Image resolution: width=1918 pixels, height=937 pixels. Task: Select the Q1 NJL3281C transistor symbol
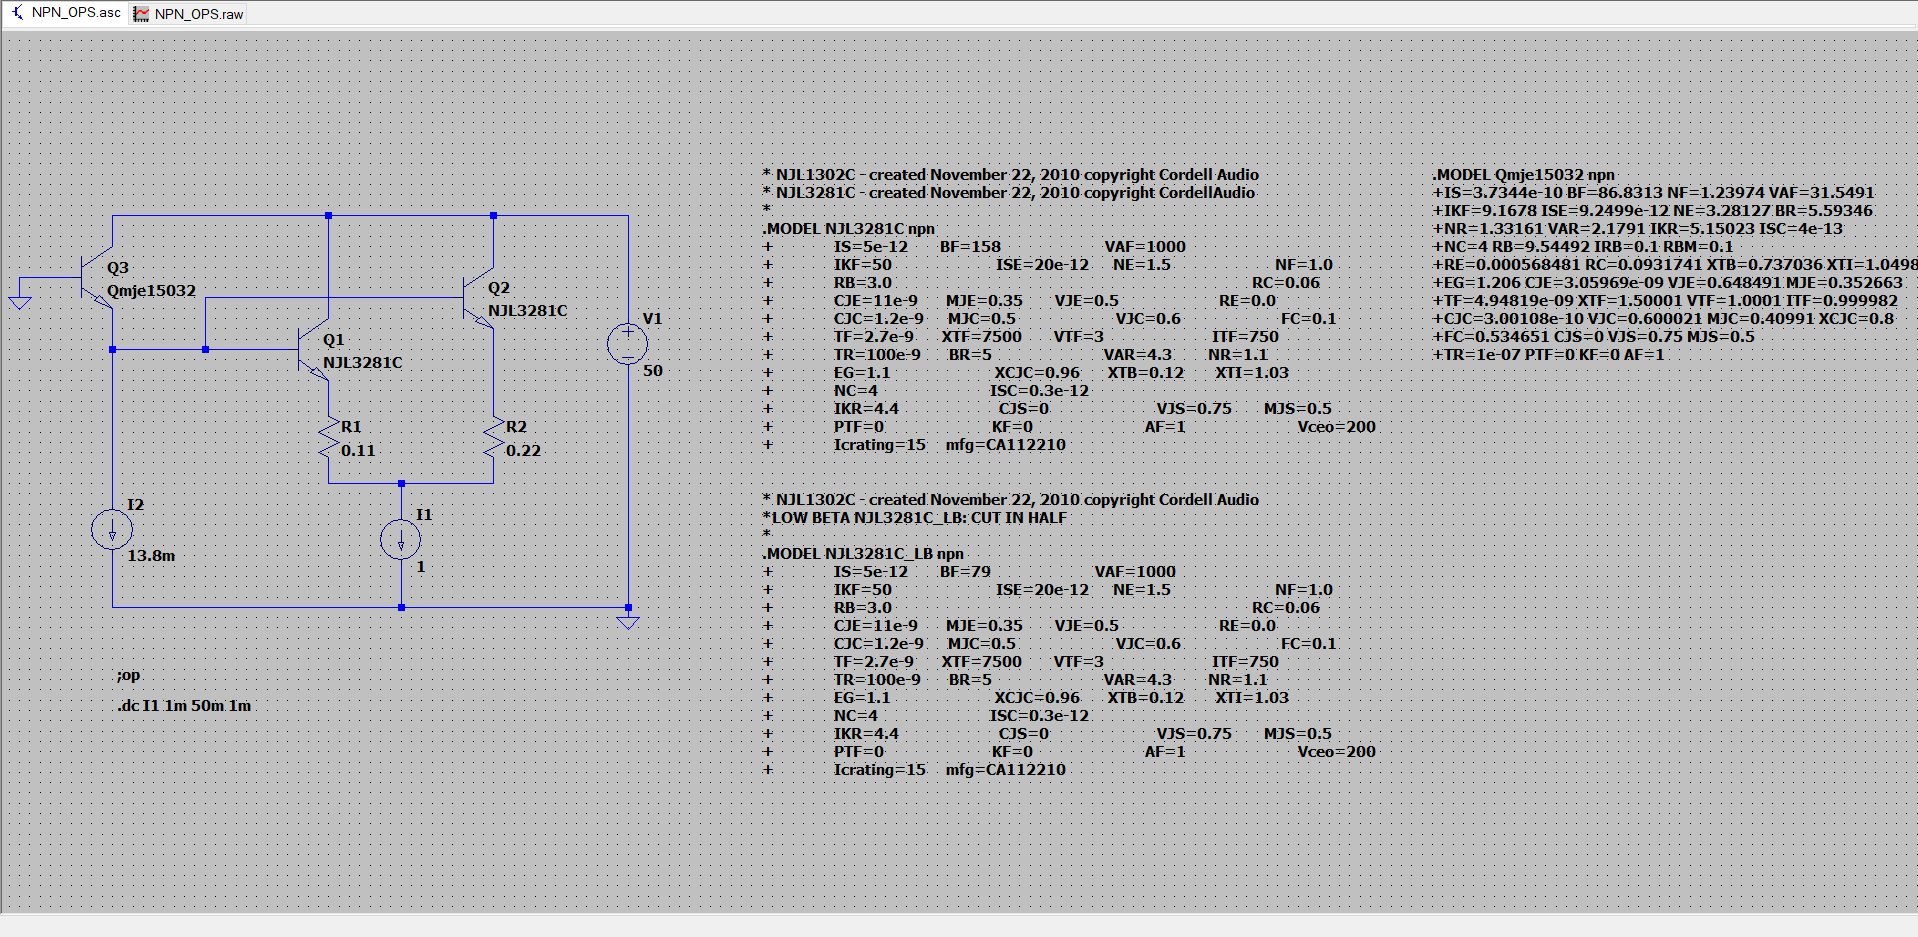point(313,350)
